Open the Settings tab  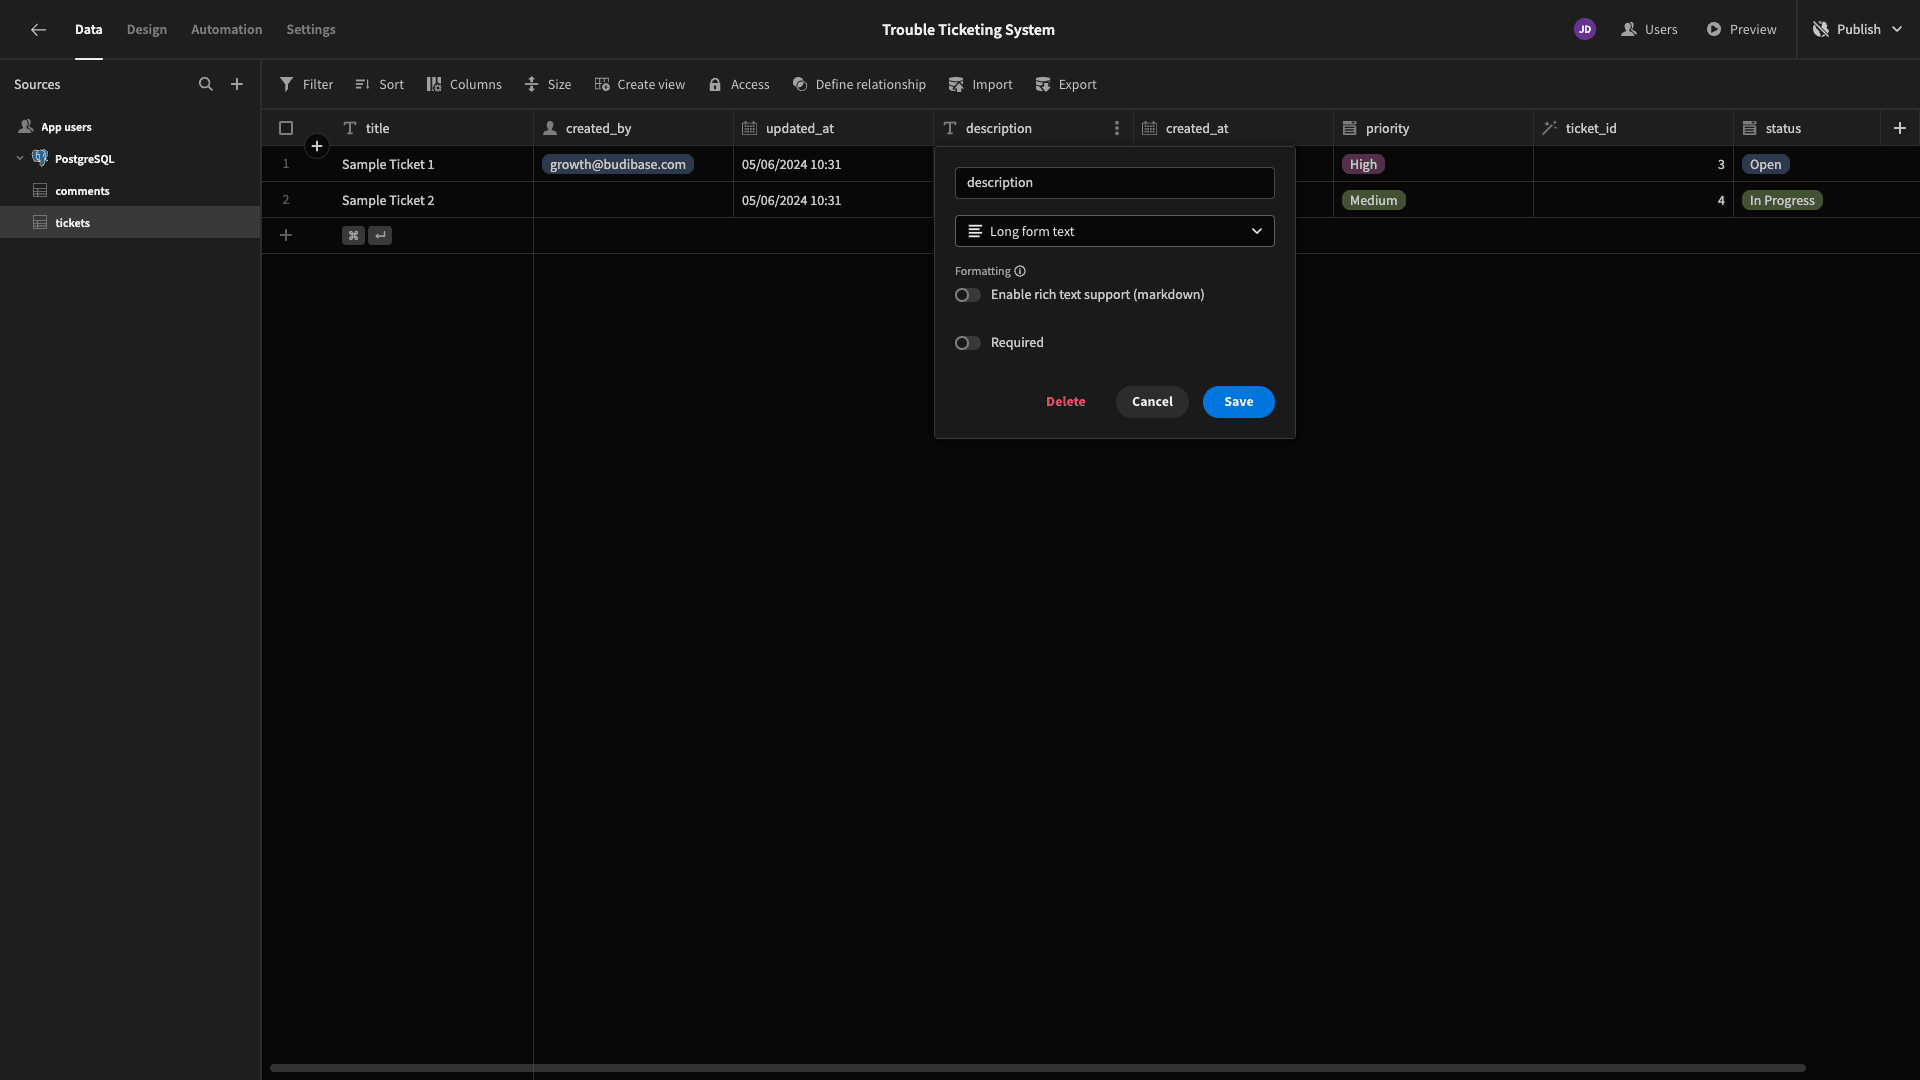(311, 30)
